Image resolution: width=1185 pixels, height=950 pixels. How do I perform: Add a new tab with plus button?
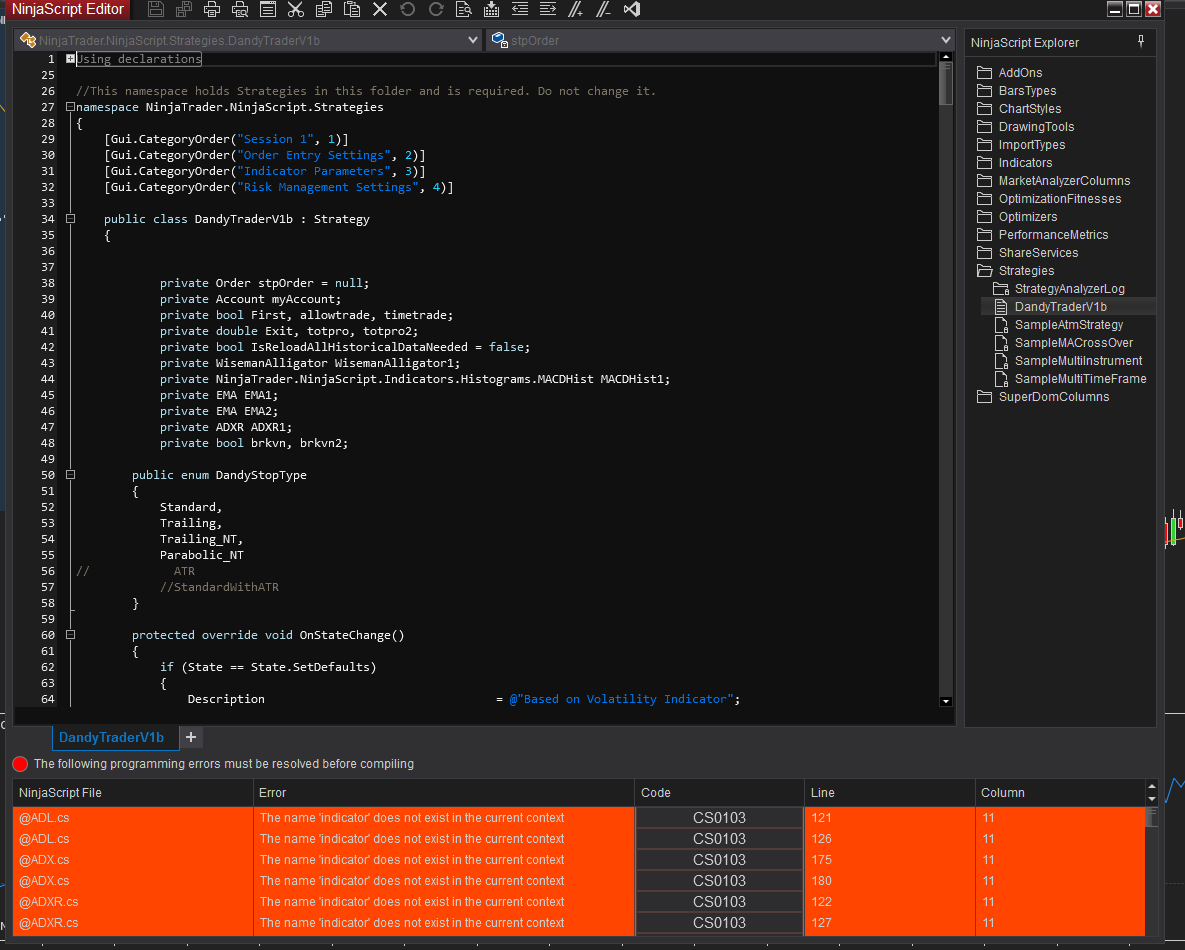click(191, 738)
